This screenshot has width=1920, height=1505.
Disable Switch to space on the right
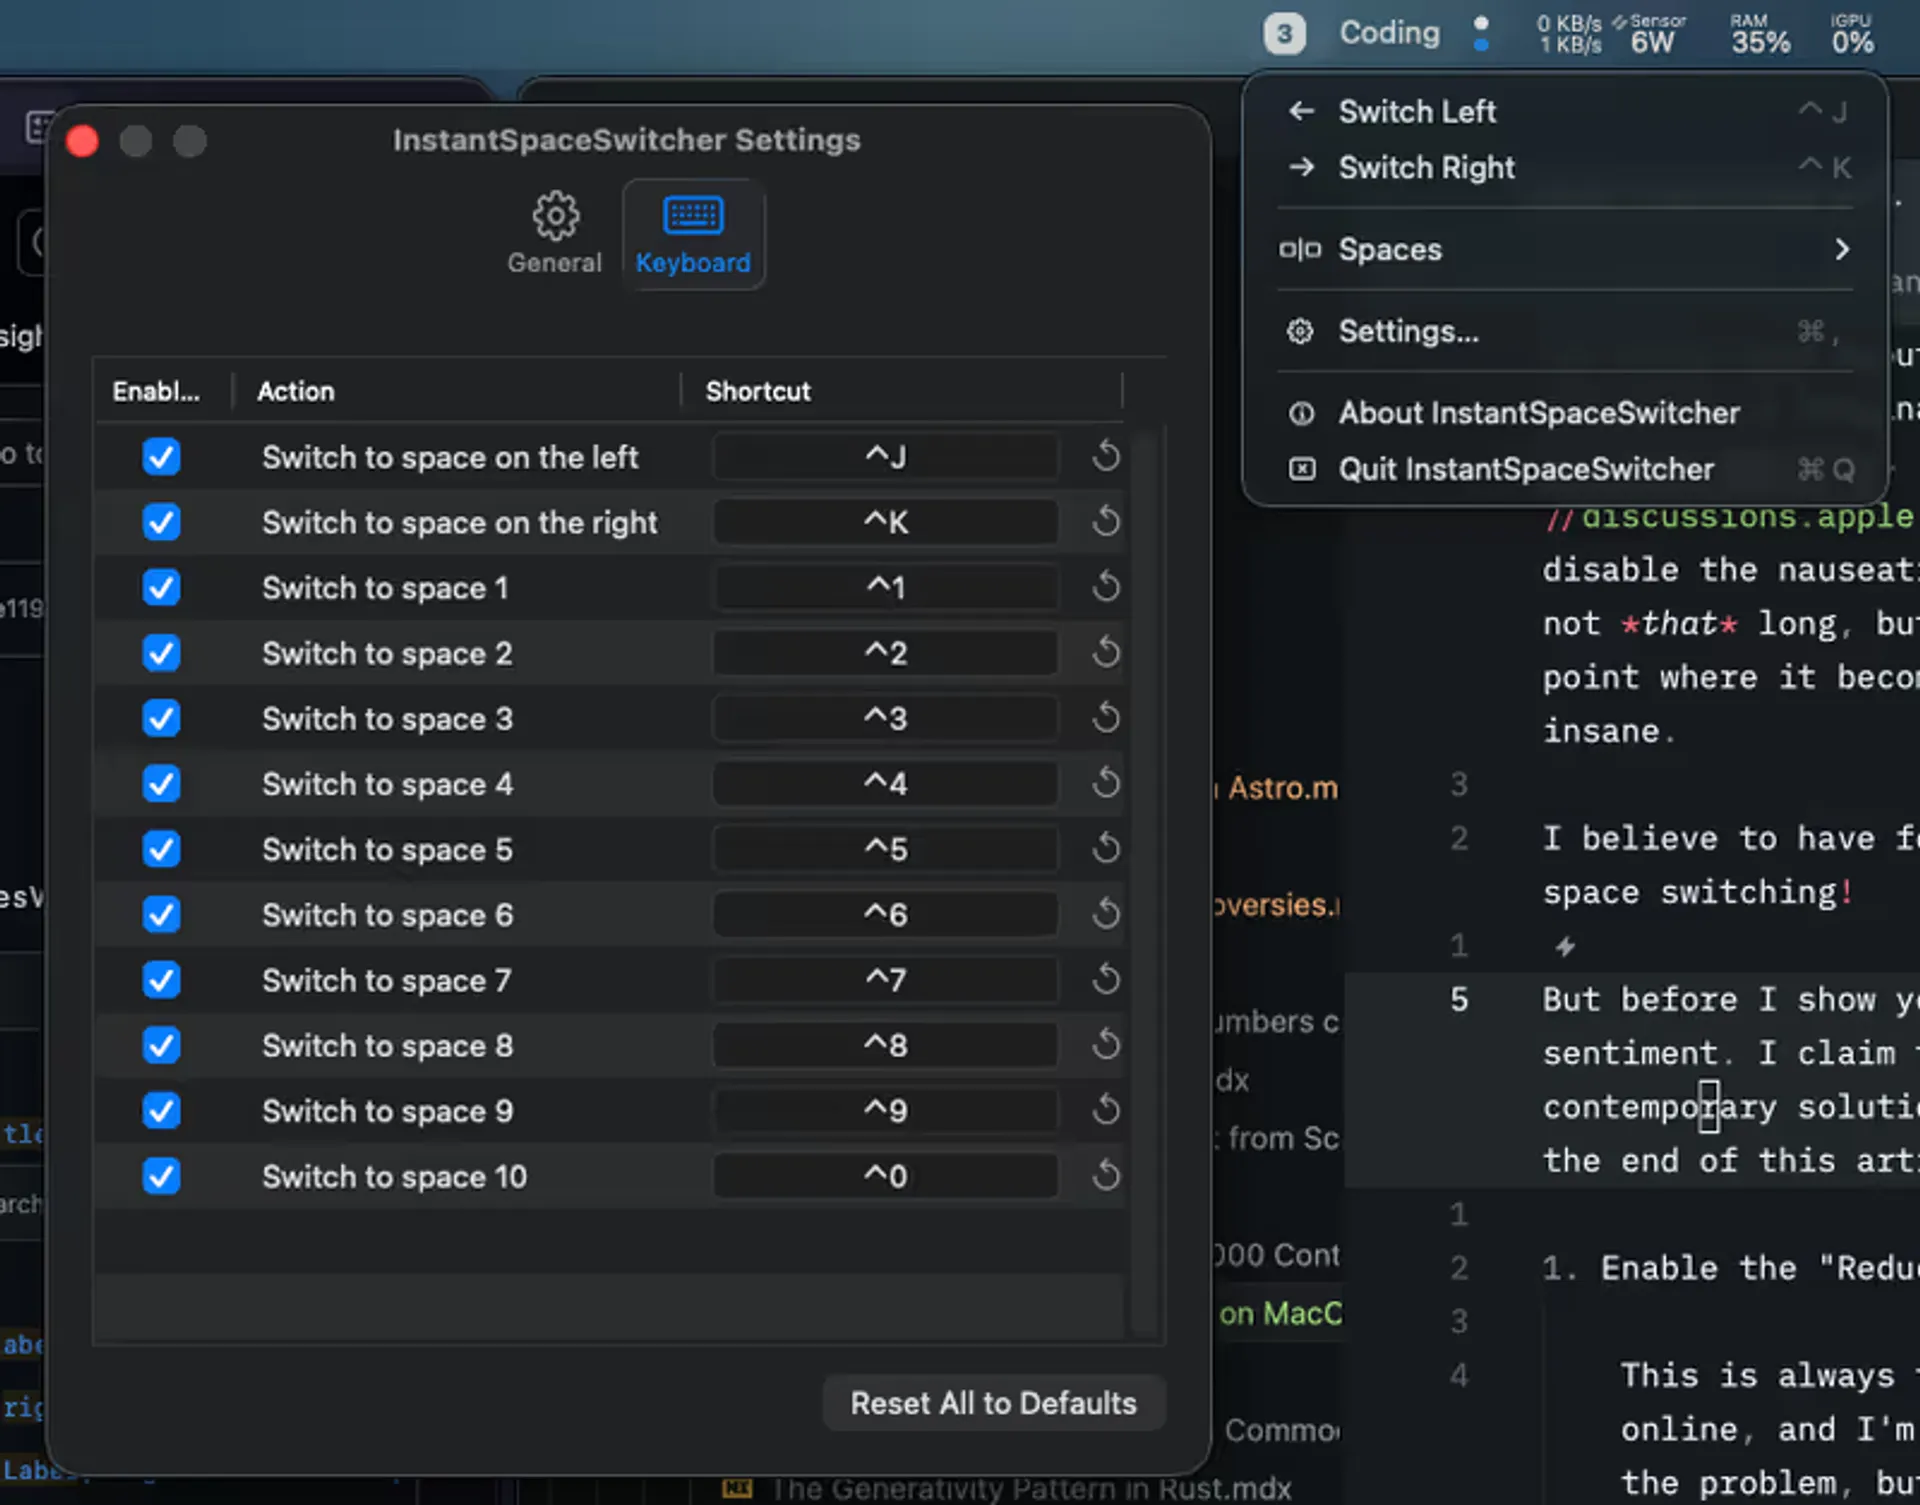coord(161,522)
